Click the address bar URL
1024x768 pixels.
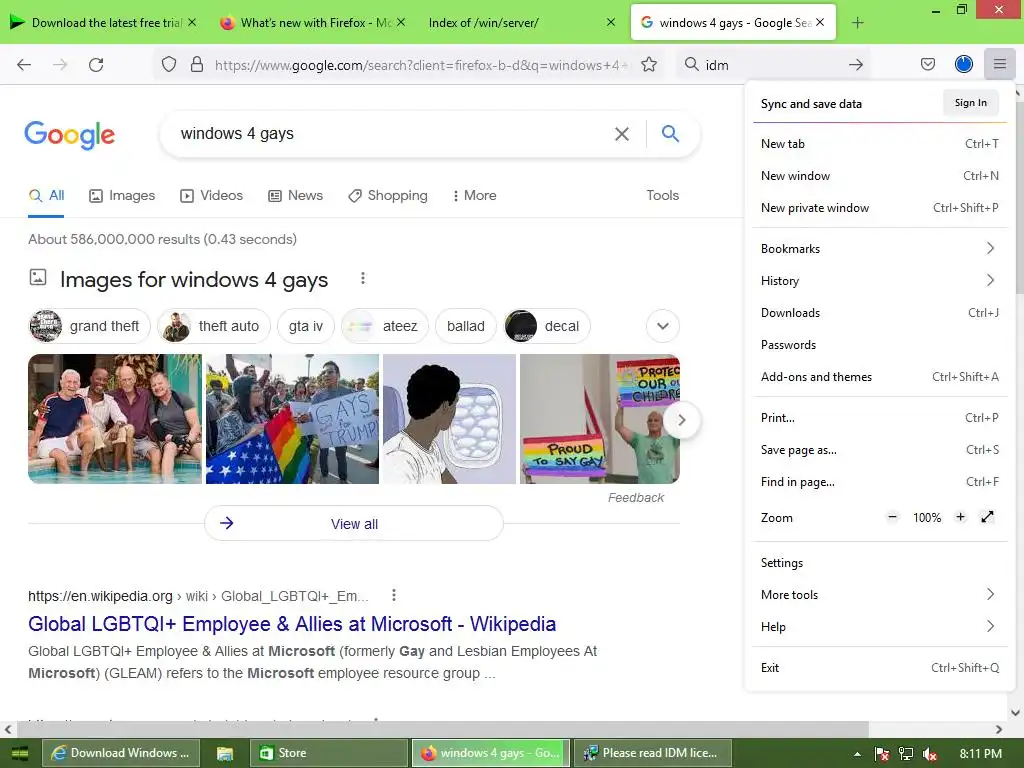[421, 65]
